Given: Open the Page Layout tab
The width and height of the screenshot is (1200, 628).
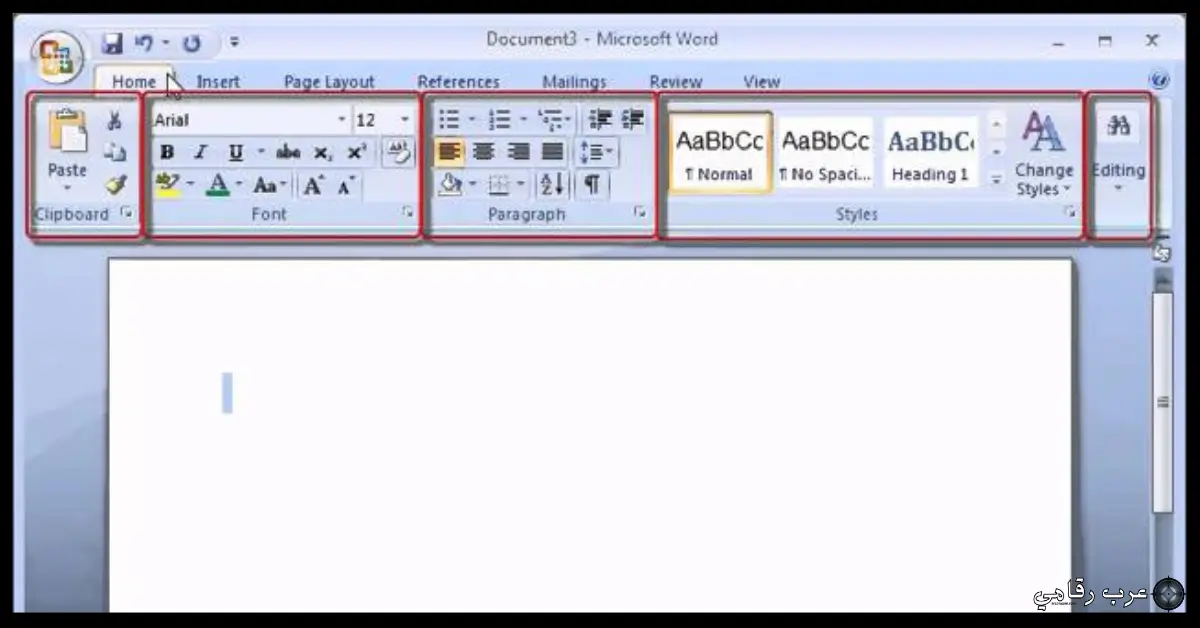Looking at the screenshot, I should click(x=329, y=82).
